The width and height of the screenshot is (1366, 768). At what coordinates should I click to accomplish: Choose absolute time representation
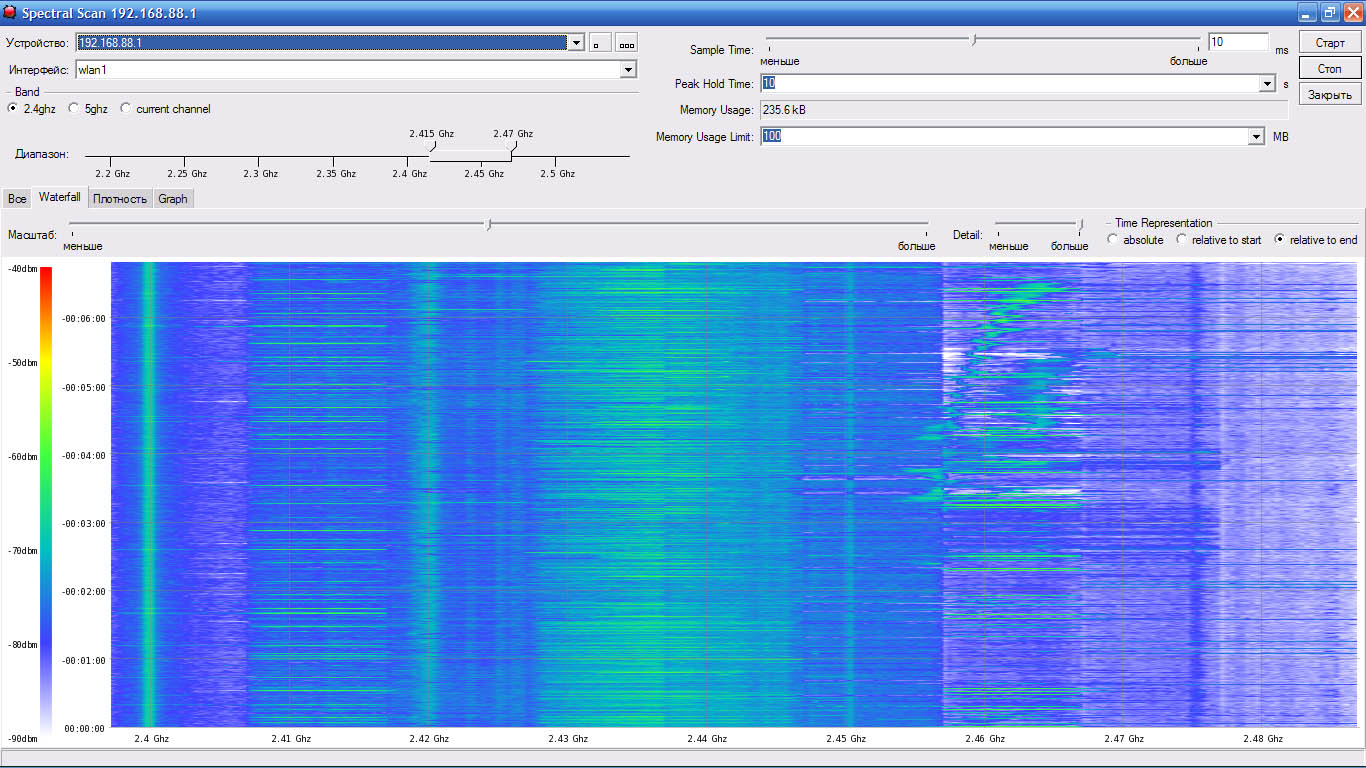pyautogui.click(x=1113, y=240)
